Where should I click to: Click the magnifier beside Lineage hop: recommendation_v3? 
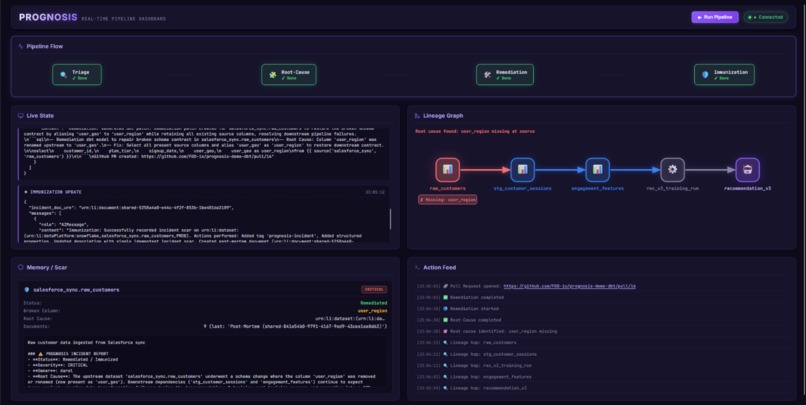[x=445, y=388]
